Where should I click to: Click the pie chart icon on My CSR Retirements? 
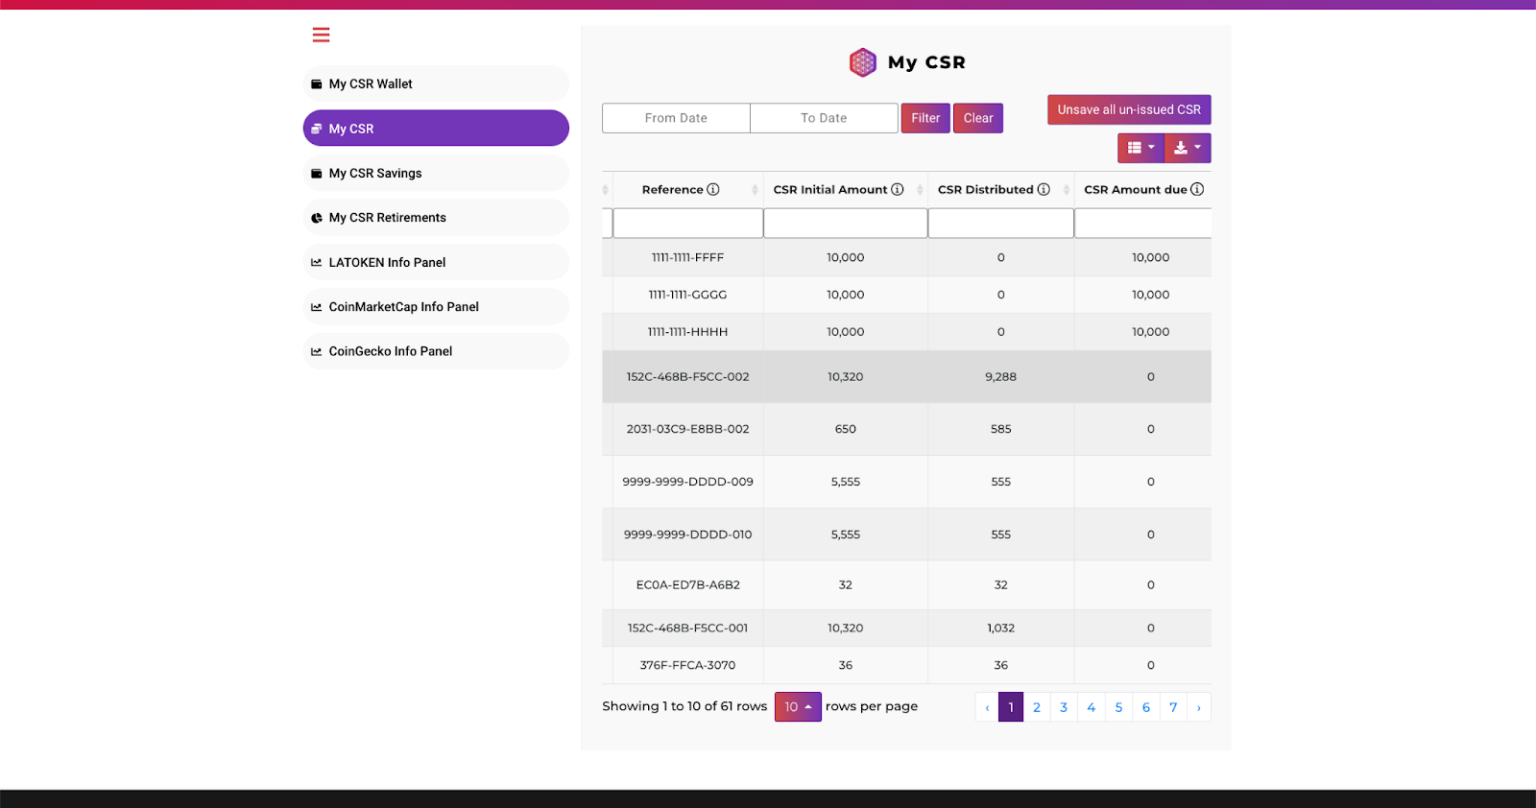tap(316, 217)
